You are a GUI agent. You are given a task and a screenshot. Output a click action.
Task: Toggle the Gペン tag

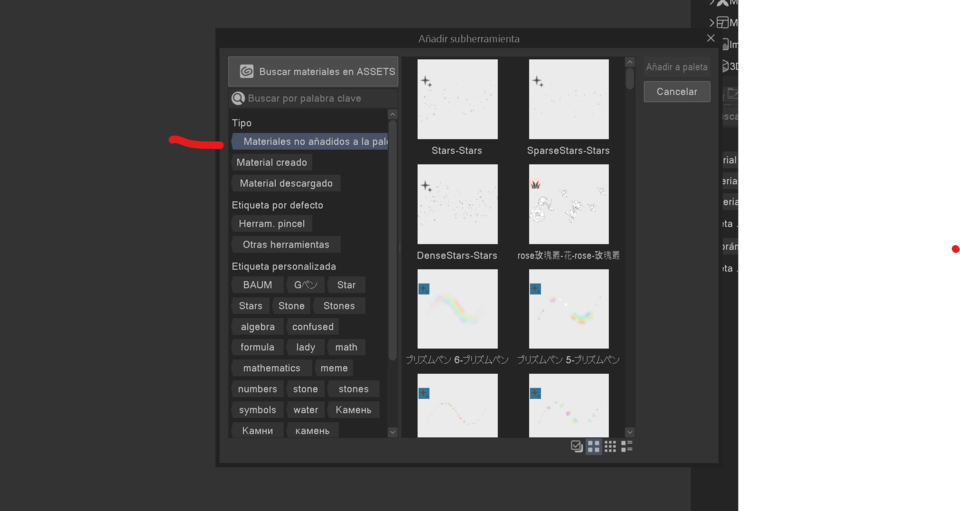(x=306, y=285)
